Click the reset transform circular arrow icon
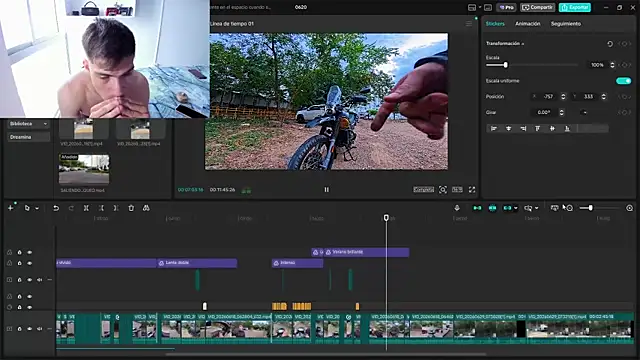This screenshot has width=640, height=360. pos(610,44)
